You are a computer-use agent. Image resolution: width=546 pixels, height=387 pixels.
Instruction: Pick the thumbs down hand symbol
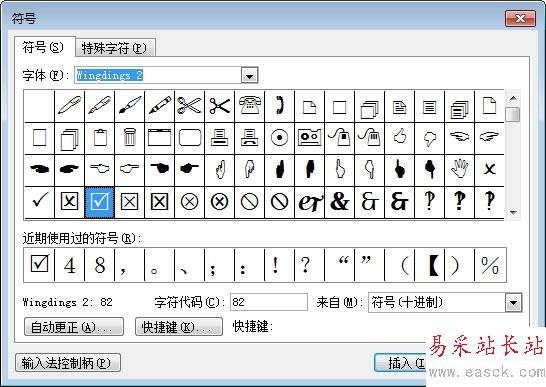pyautogui.click(x=429, y=138)
